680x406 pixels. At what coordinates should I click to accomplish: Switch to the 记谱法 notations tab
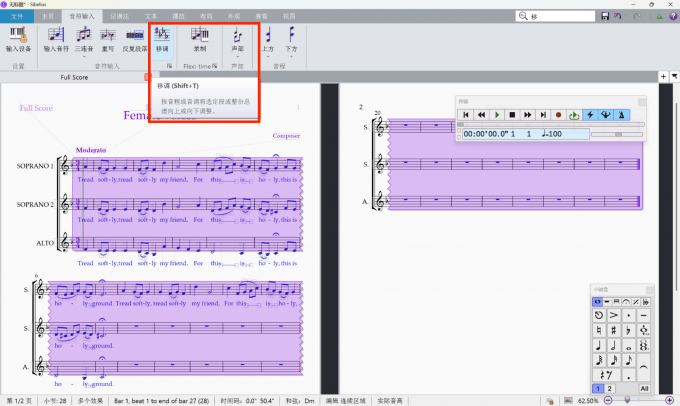[119, 16]
